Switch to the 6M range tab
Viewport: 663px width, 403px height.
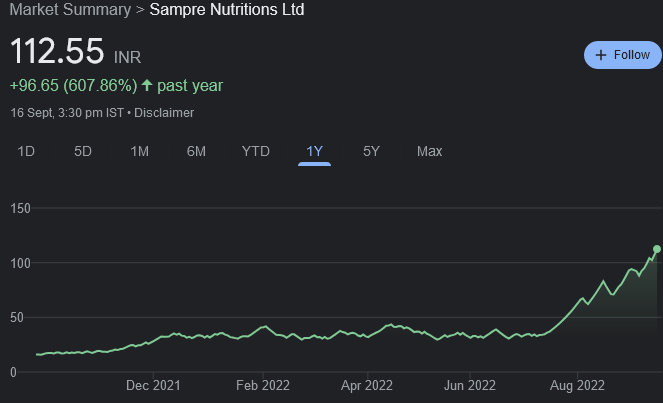(196, 151)
